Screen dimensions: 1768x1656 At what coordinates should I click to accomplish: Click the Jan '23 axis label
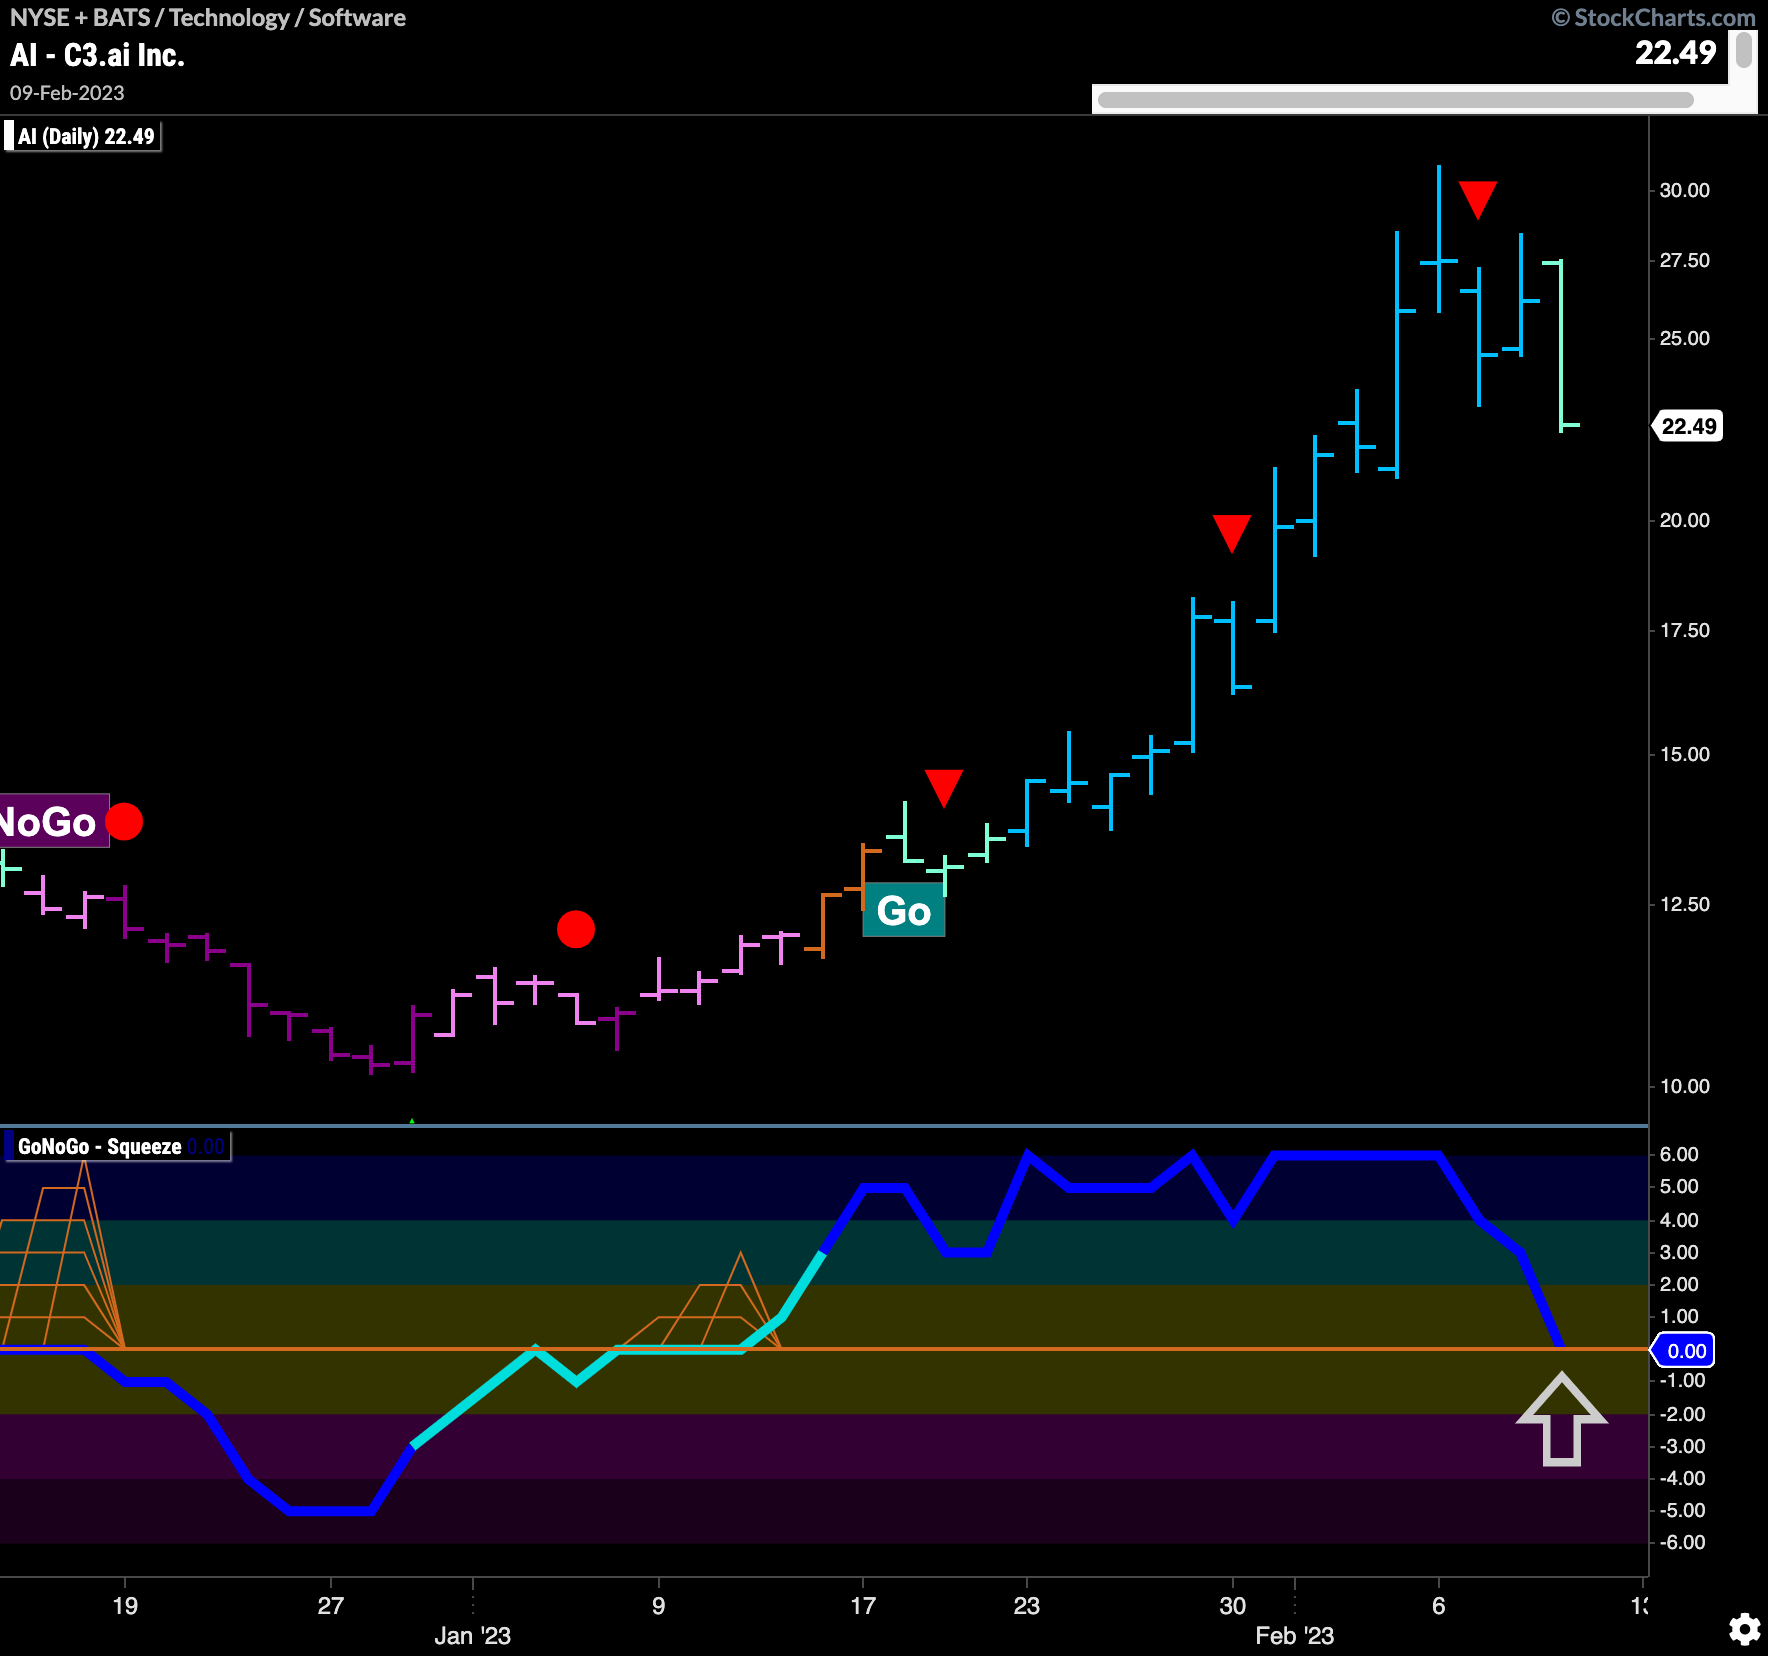(x=472, y=1636)
